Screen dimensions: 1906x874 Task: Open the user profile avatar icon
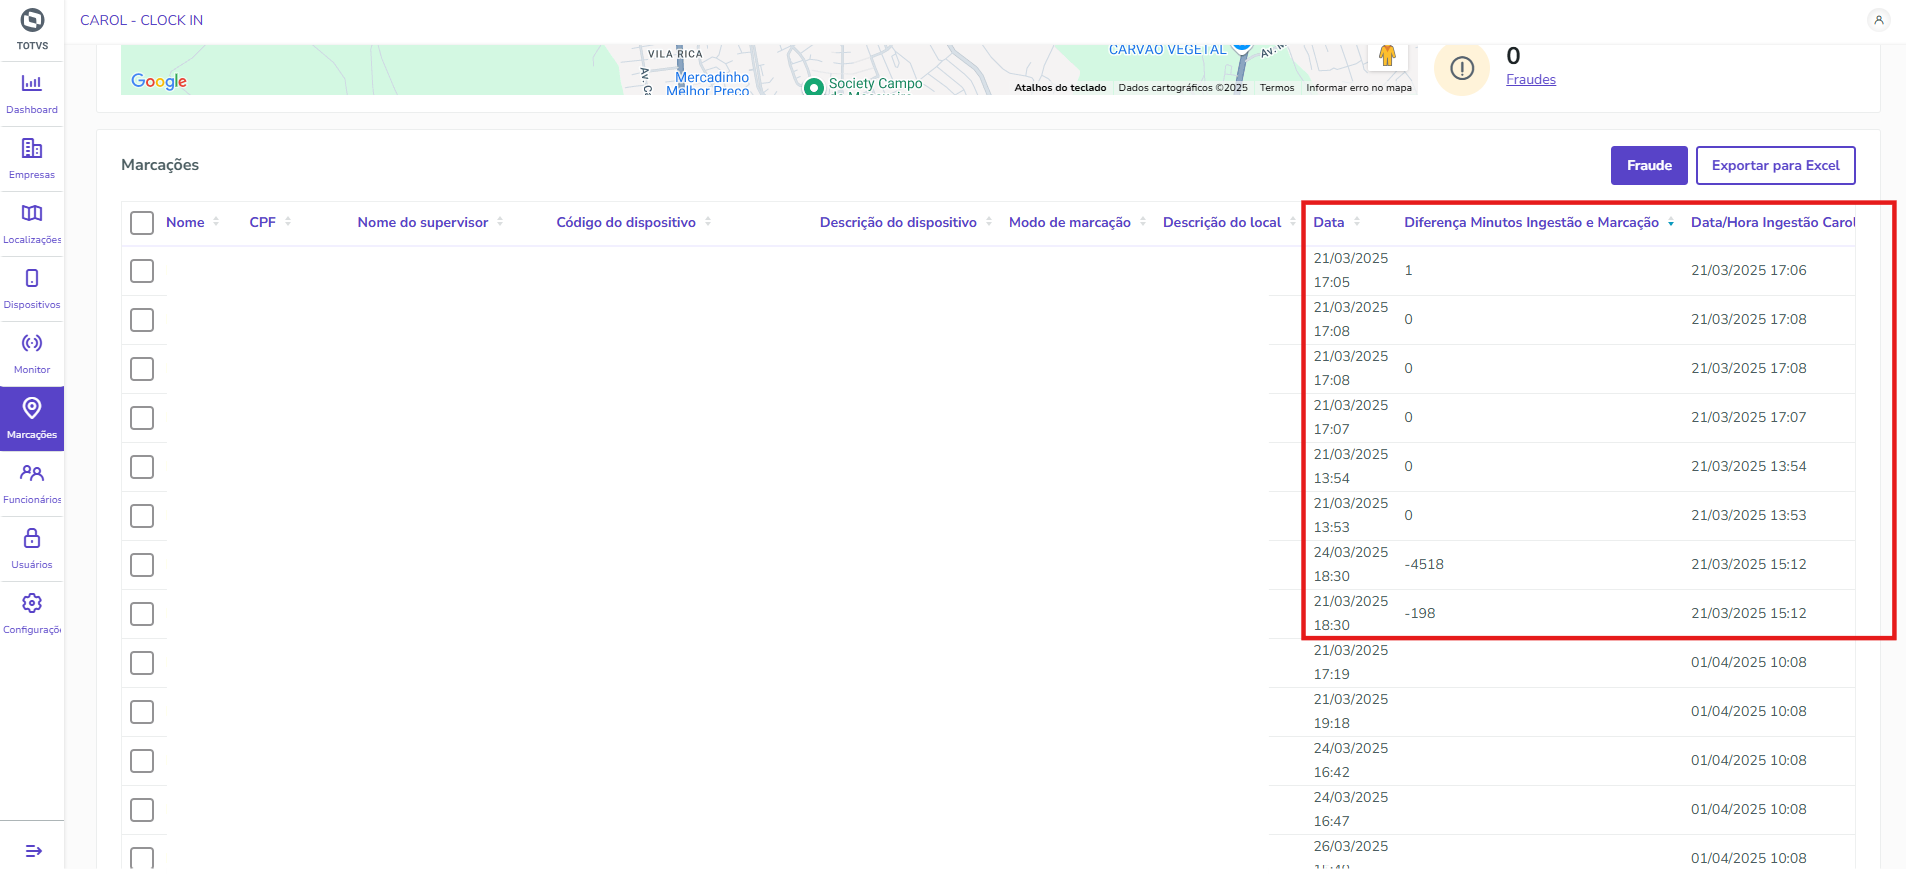click(1879, 20)
